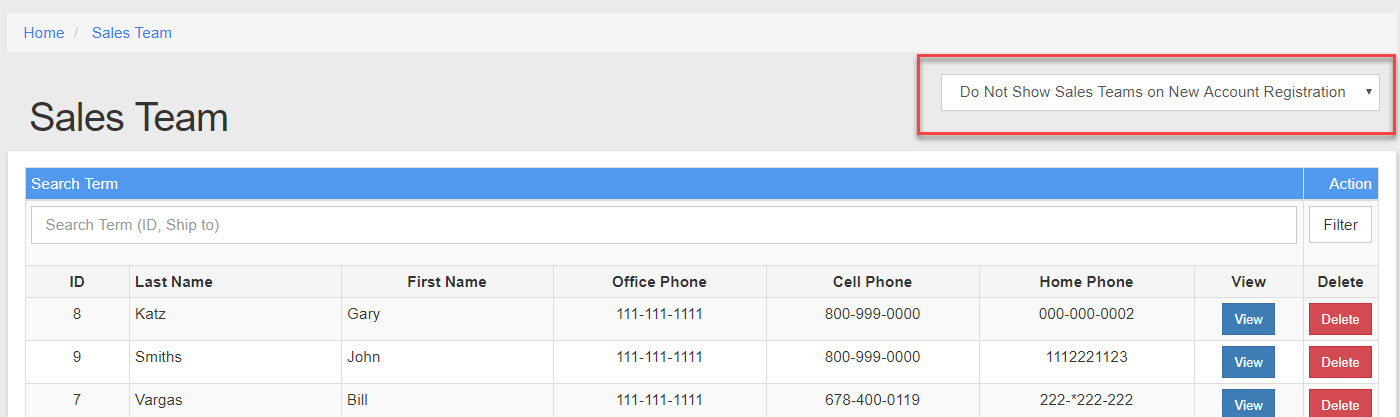1400x417 pixels.
Task: Click the Home Phone column header
Action: [x=1086, y=282]
